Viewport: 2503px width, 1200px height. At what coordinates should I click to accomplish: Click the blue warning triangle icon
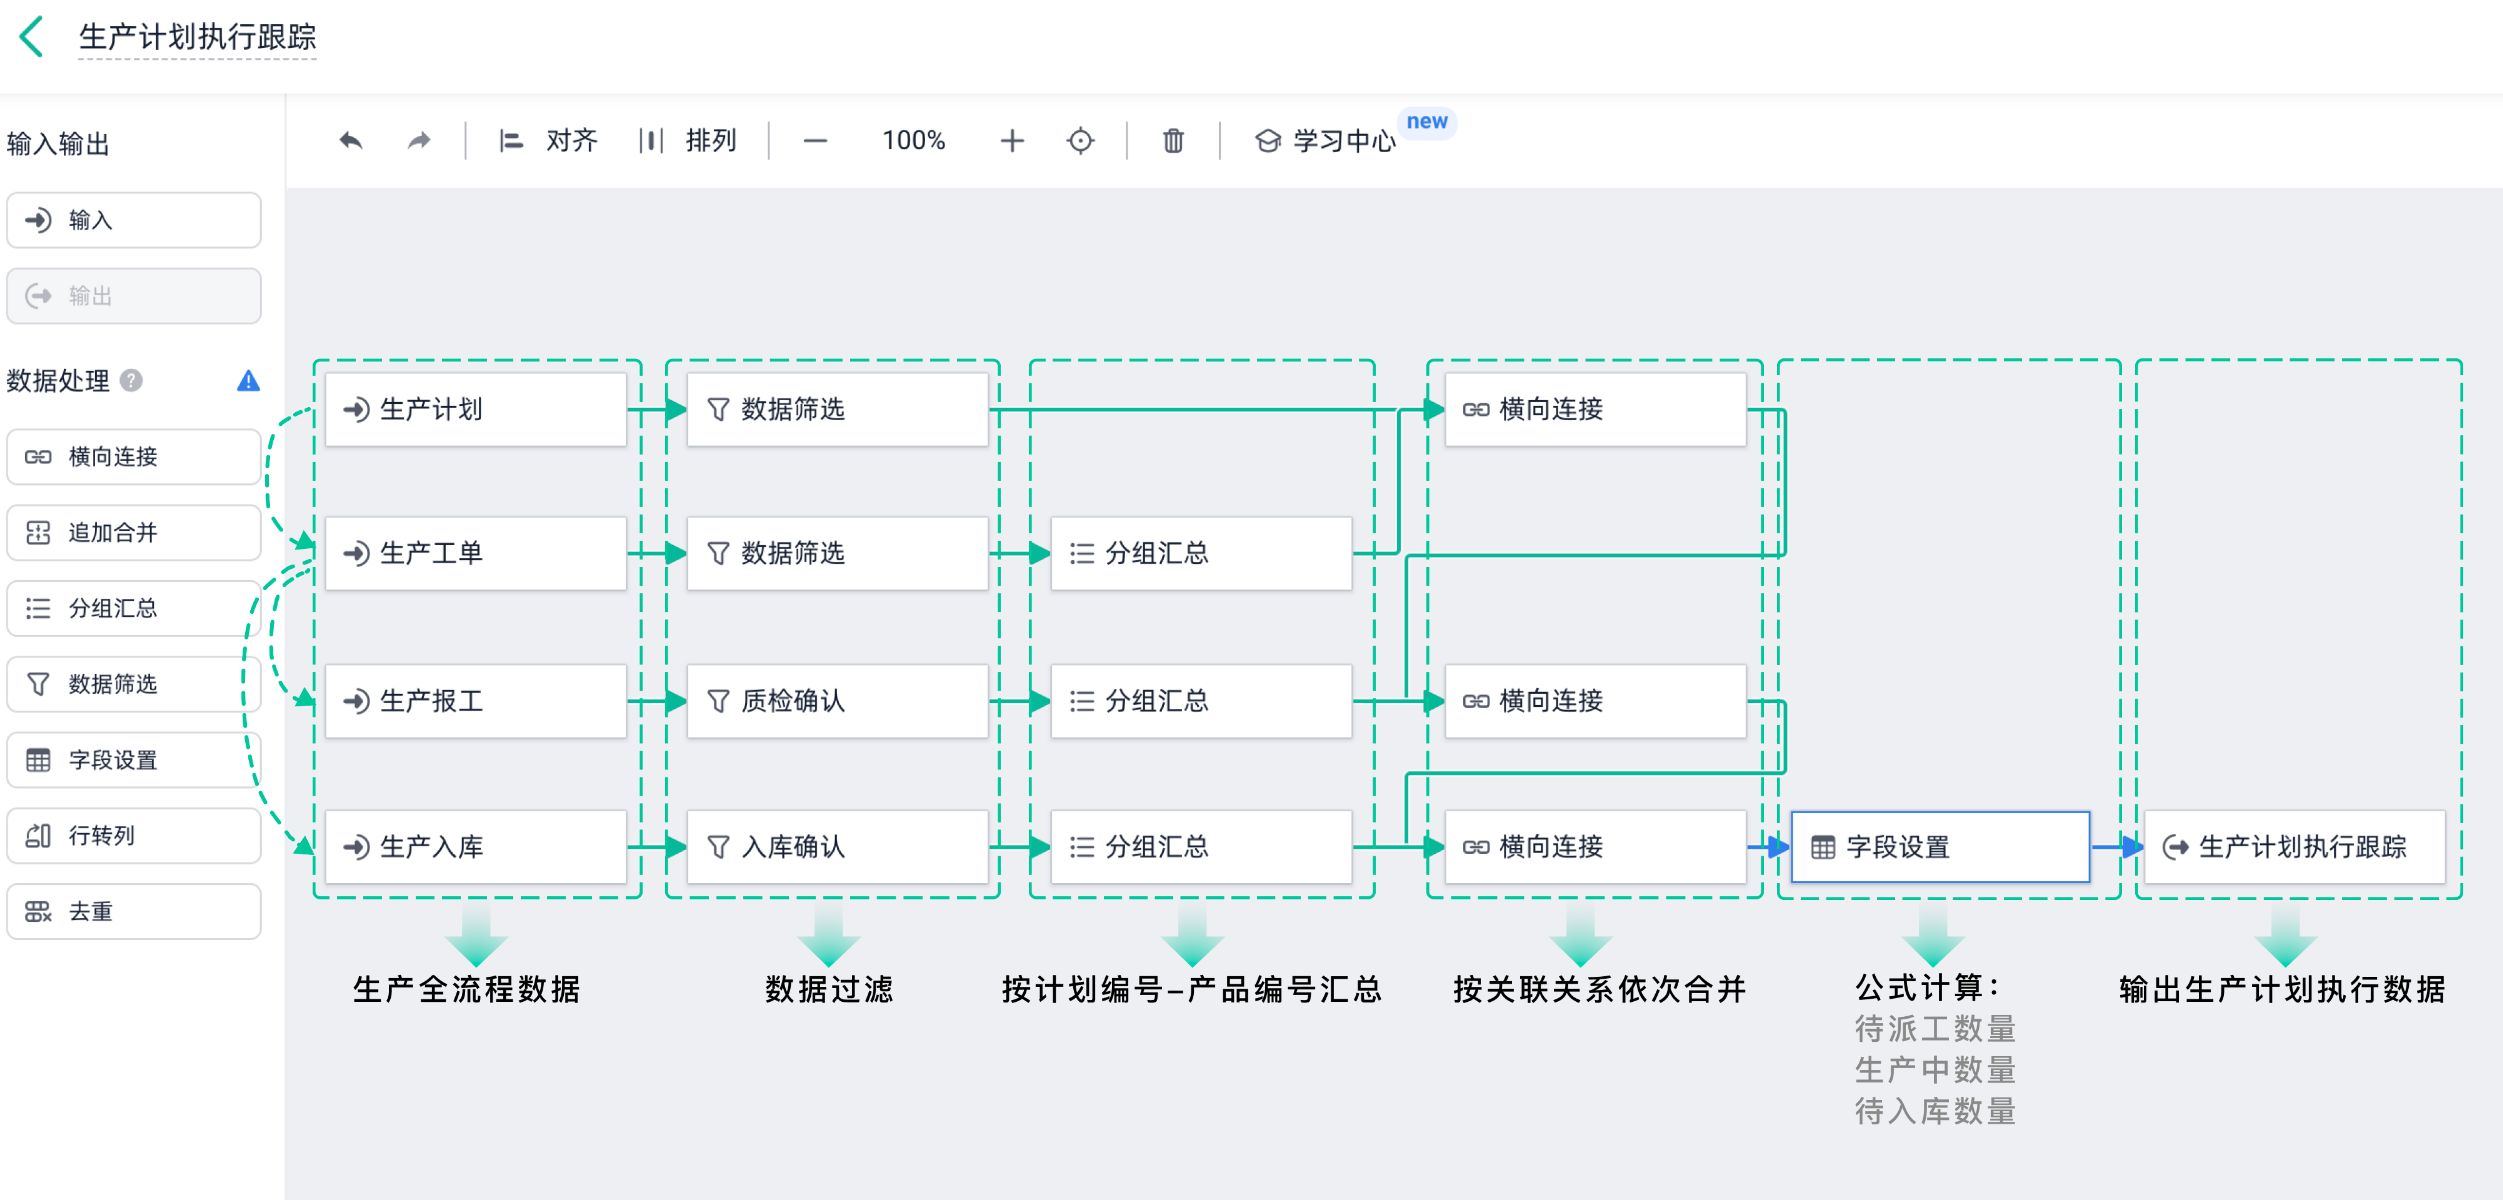coord(248,381)
